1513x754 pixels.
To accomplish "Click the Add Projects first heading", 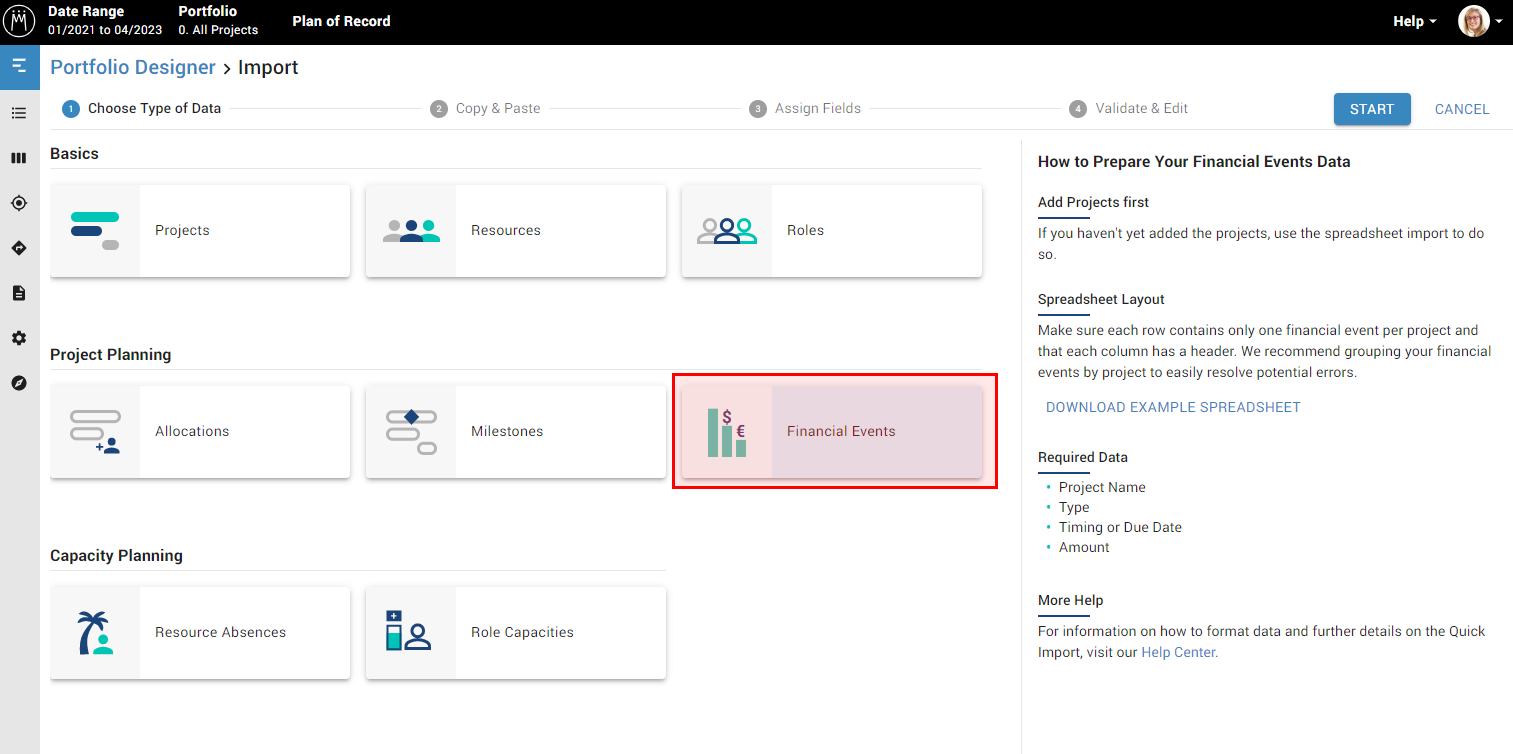I will click(x=1093, y=202).
